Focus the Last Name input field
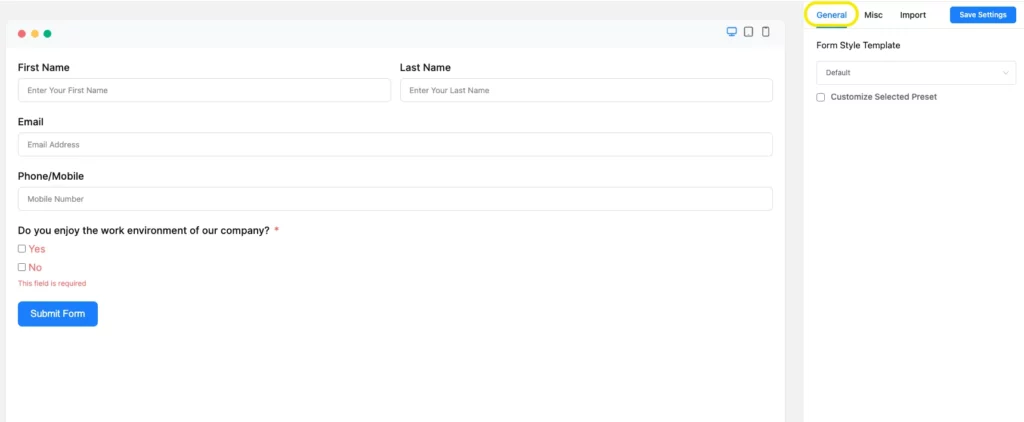This screenshot has width=1024, height=422. pyautogui.click(x=586, y=90)
